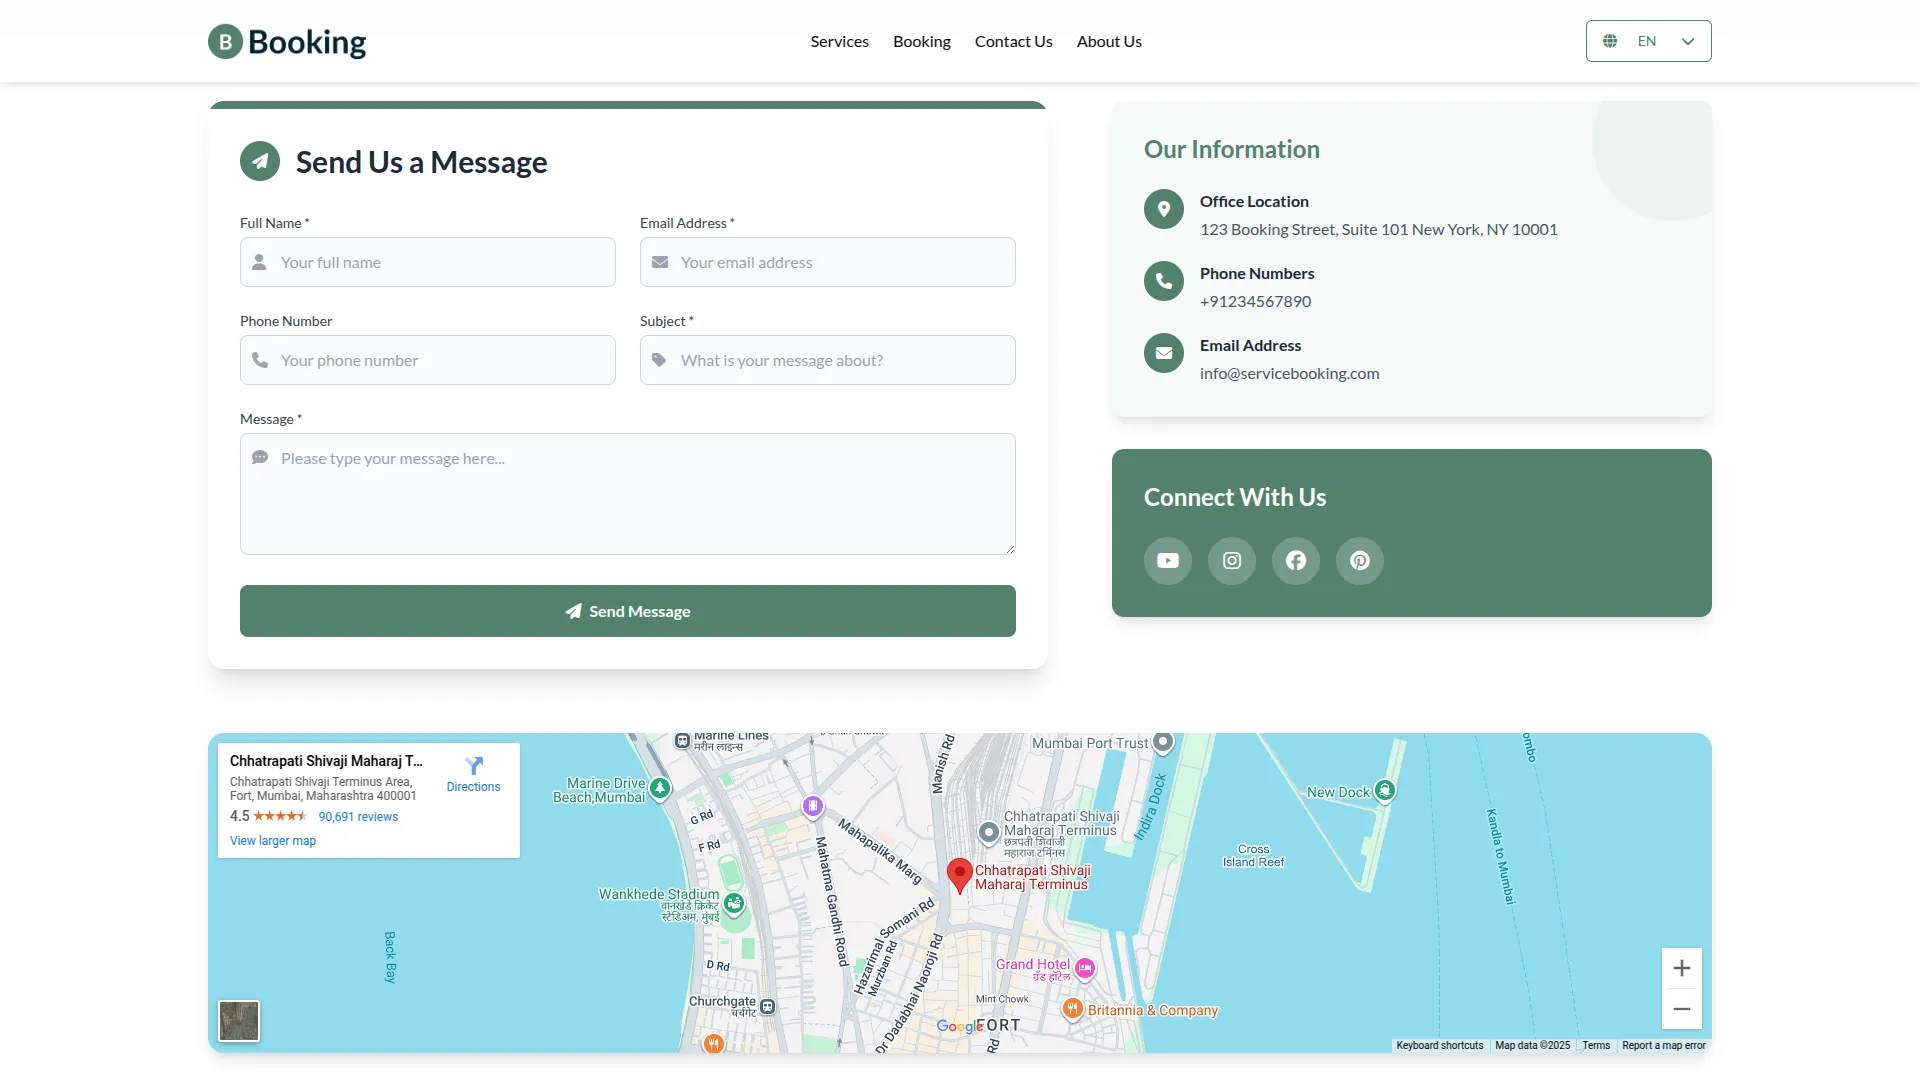Go to About Us page
Viewport: 1920px width, 1080px height.
tap(1108, 42)
